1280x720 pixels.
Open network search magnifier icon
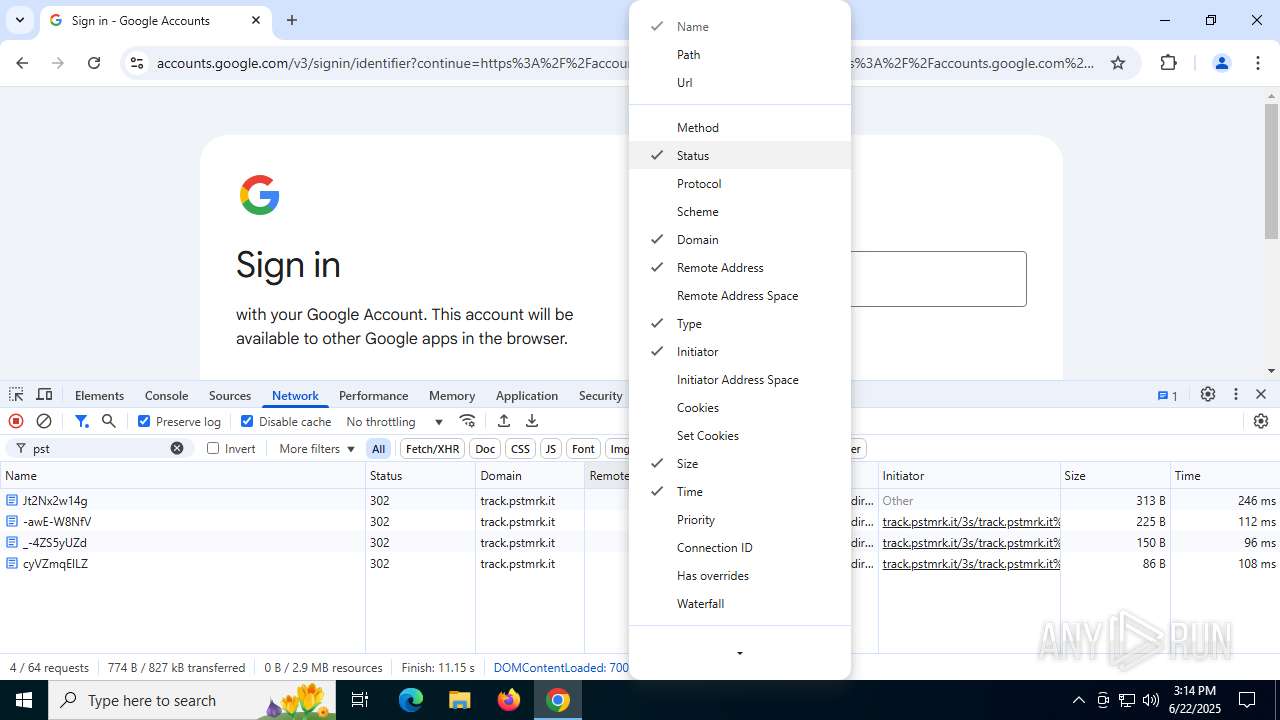click(x=109, y=421)
